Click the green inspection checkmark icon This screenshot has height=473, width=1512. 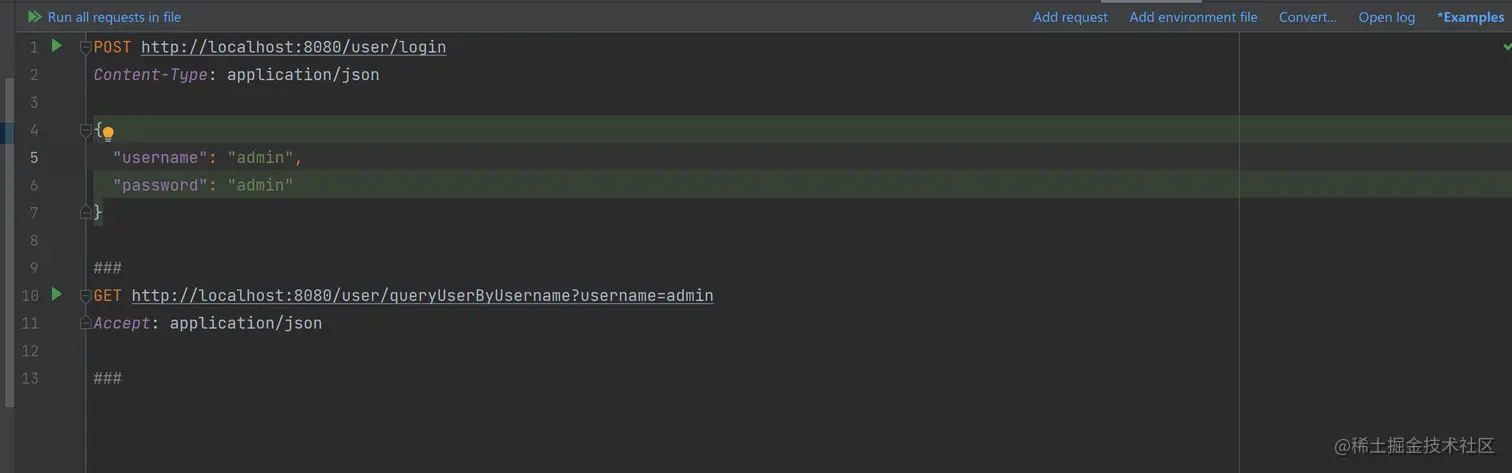1506,47
